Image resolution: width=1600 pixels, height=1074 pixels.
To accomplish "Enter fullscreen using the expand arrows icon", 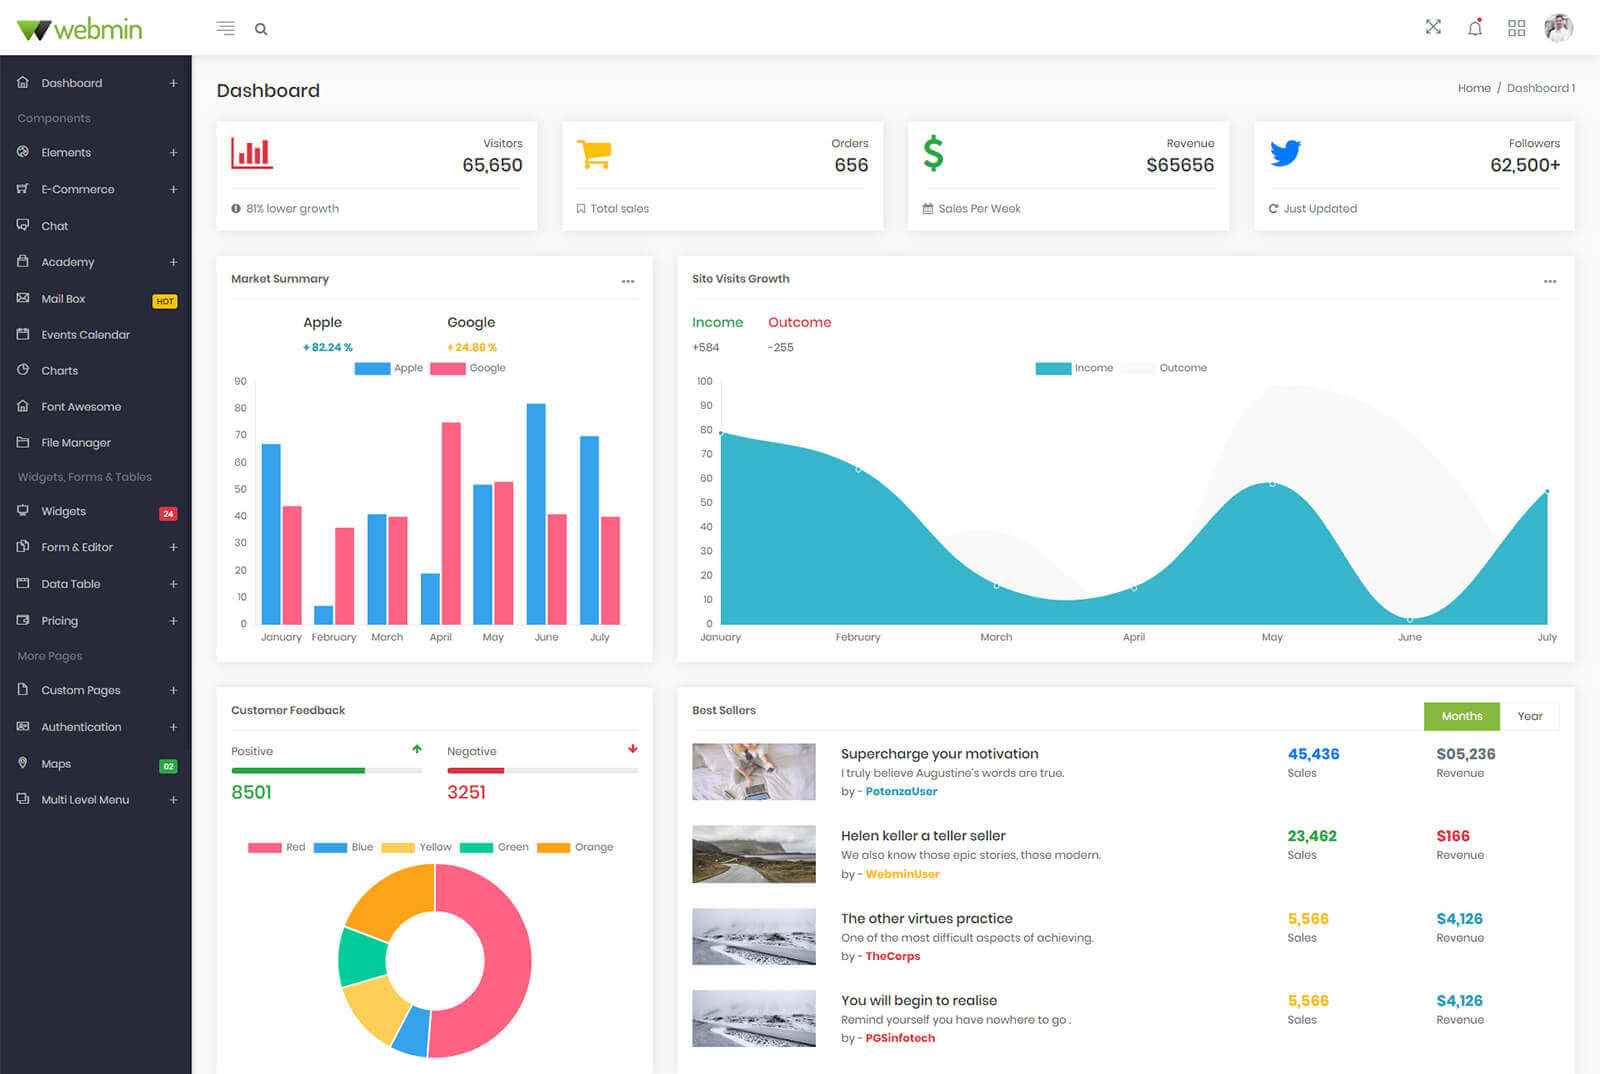I will 1433,28.
